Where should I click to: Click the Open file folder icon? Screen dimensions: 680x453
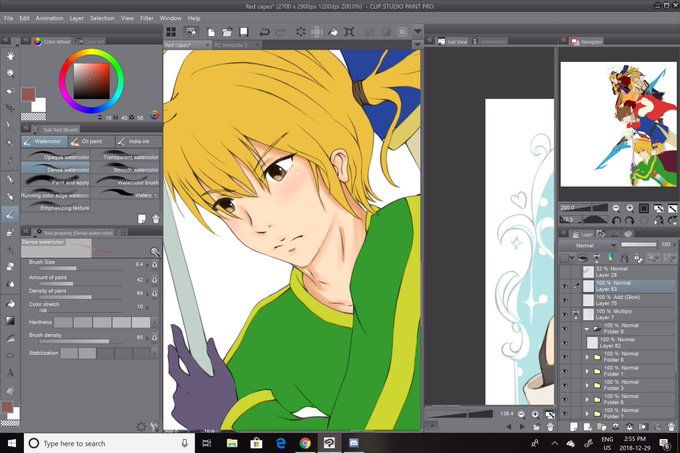tap(227, 32)
